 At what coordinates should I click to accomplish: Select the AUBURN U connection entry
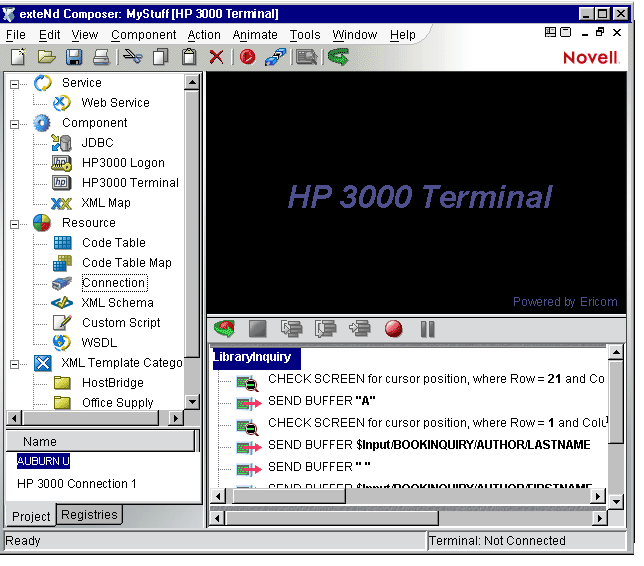point(43,461)
